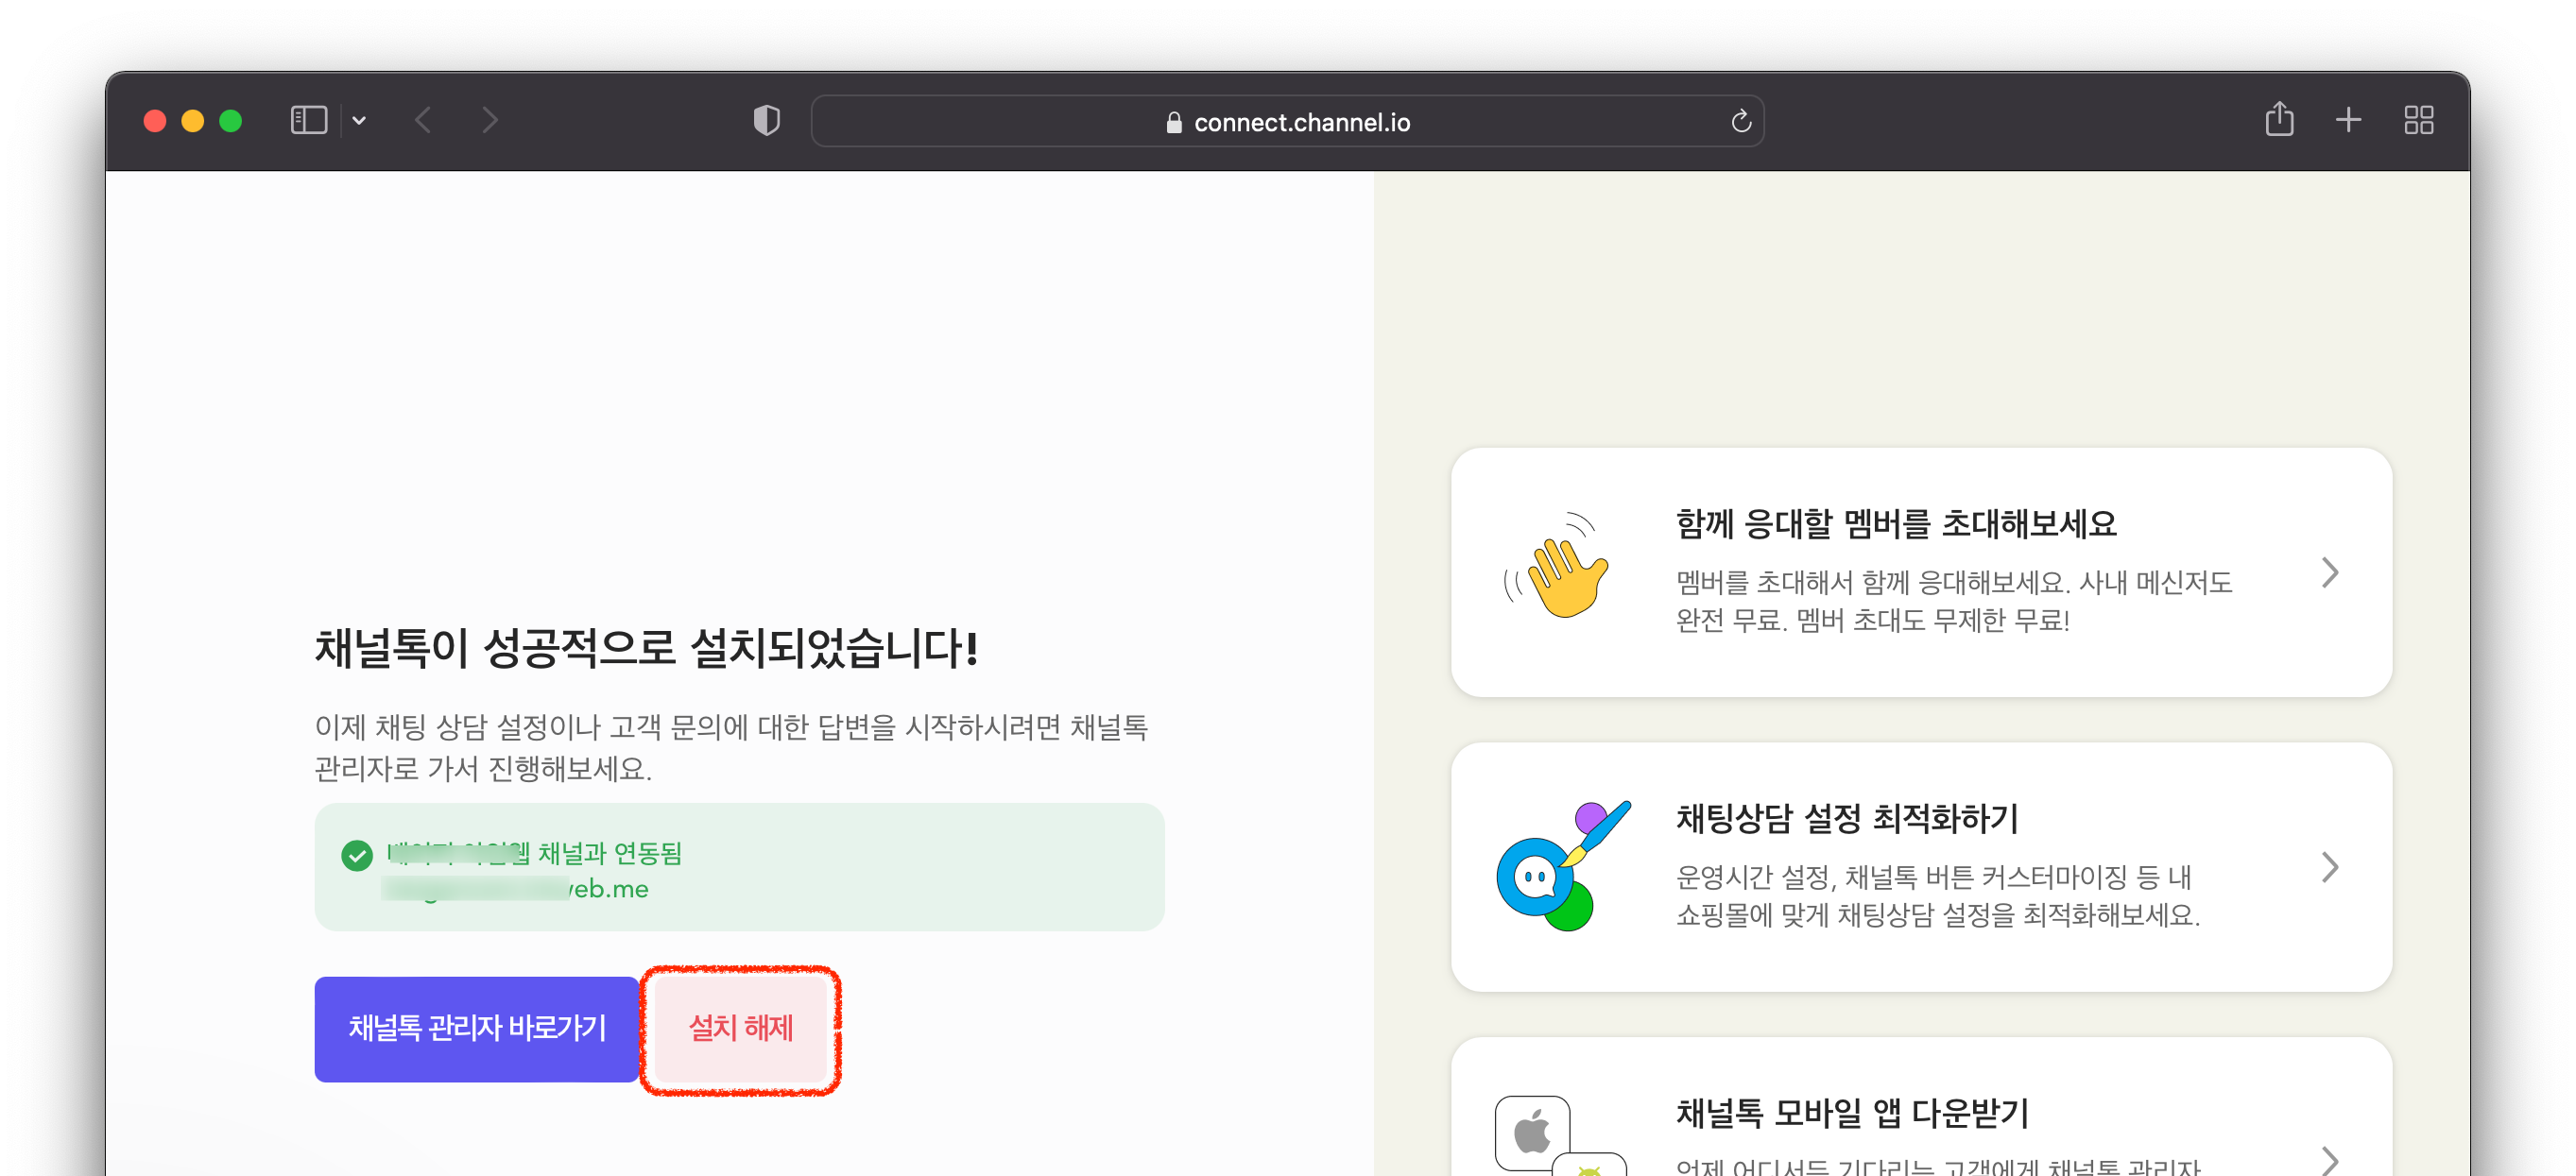Click the green check mark icon
2576x1176 pixels.
[x=357, y=855]
